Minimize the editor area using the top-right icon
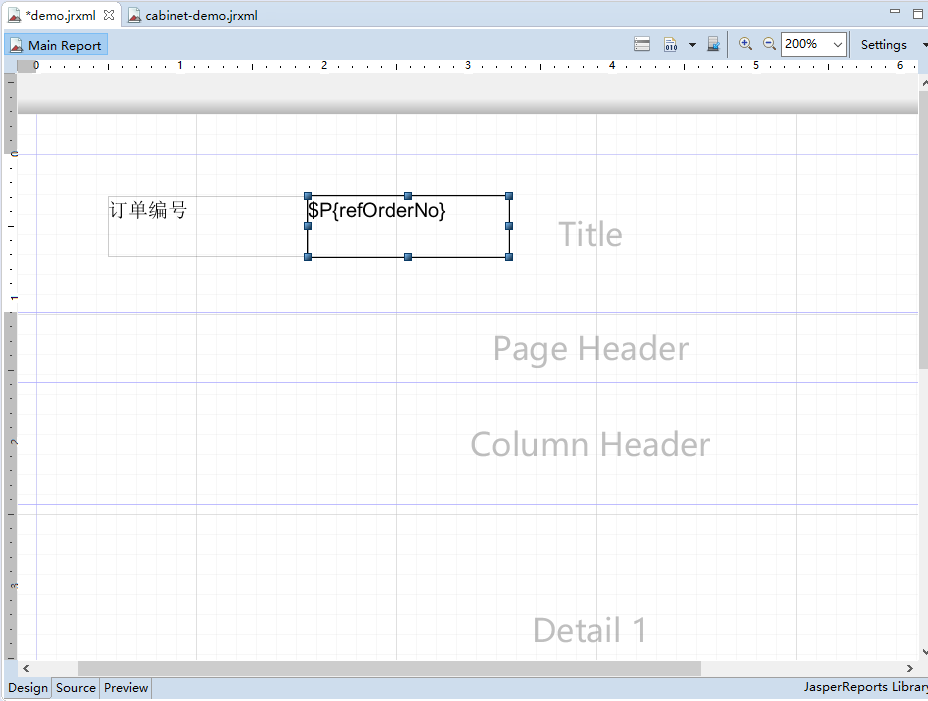Viewport: 928px width, 701px height. coord(895,11)
